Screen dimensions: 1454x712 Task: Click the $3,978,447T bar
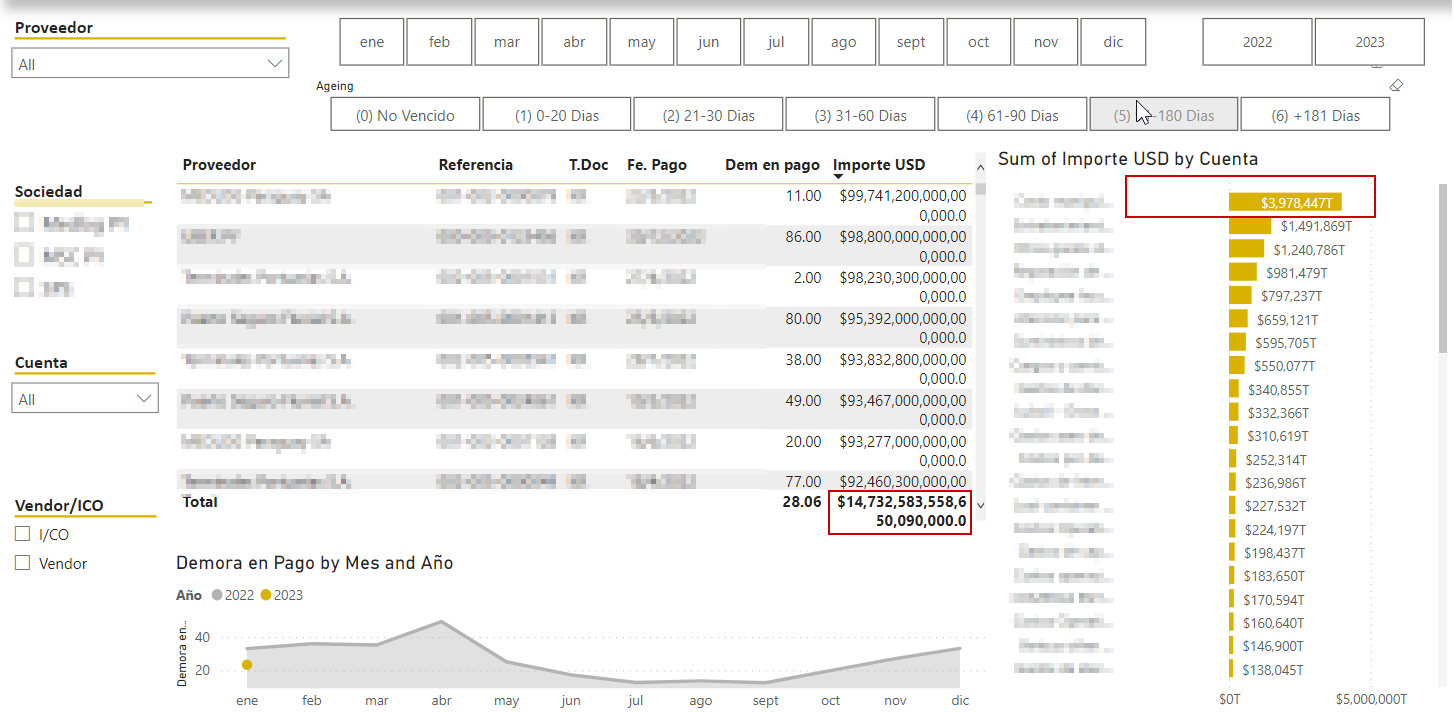[x=1285, y=202]
